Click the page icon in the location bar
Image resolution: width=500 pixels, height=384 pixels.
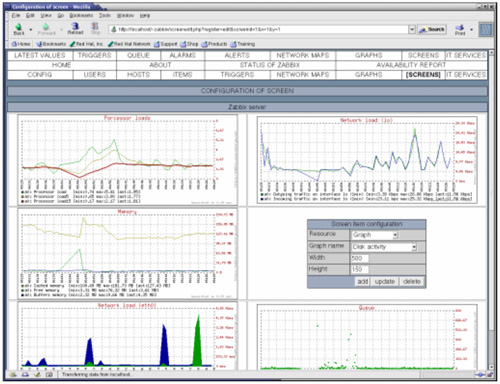coord(114,29)
